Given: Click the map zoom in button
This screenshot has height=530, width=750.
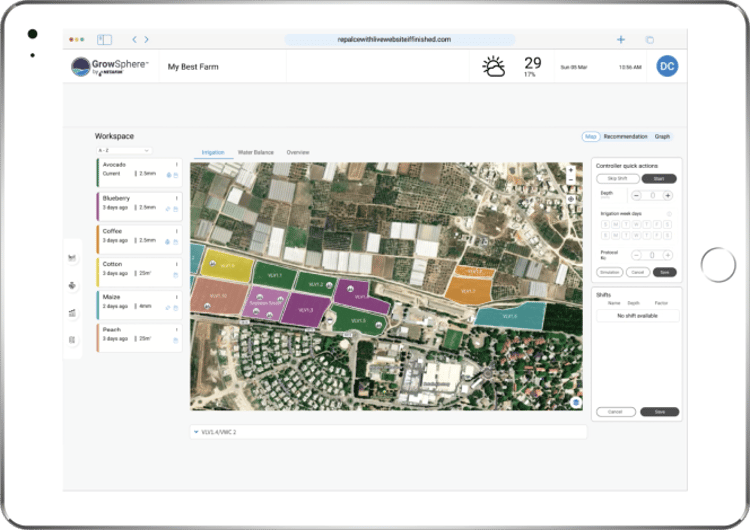Looking at the screenshot, I should tap(571, 170).
